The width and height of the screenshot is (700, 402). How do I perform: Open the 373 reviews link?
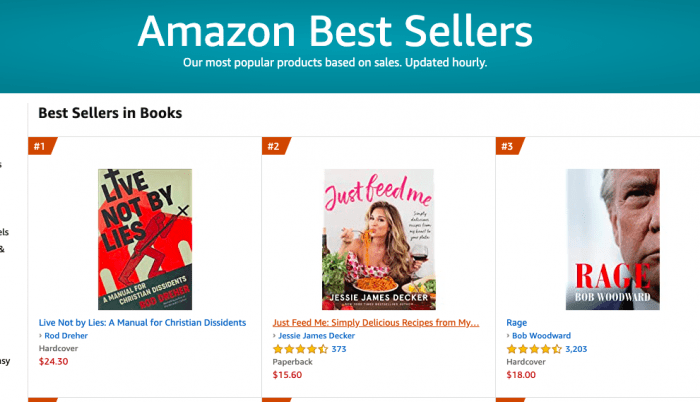click(339, 349)
